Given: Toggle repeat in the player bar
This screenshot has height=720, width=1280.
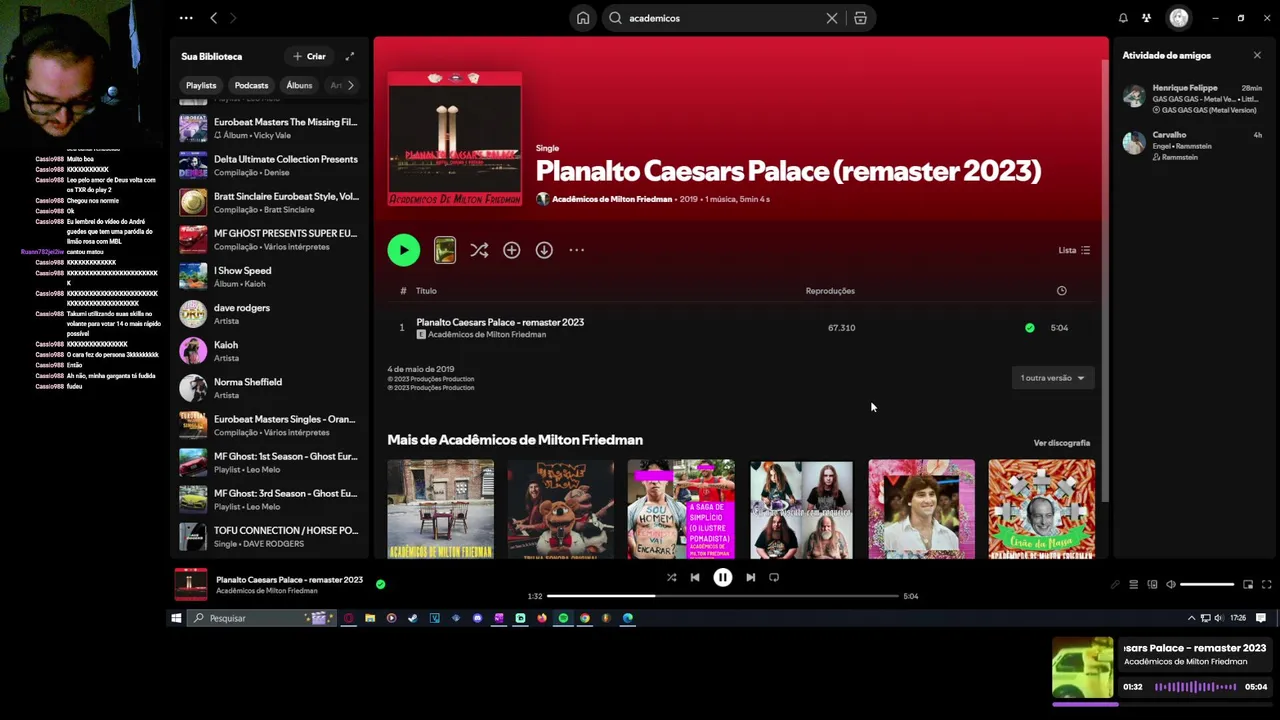Looking at the screenshot, I should click(x=774, y=577).
